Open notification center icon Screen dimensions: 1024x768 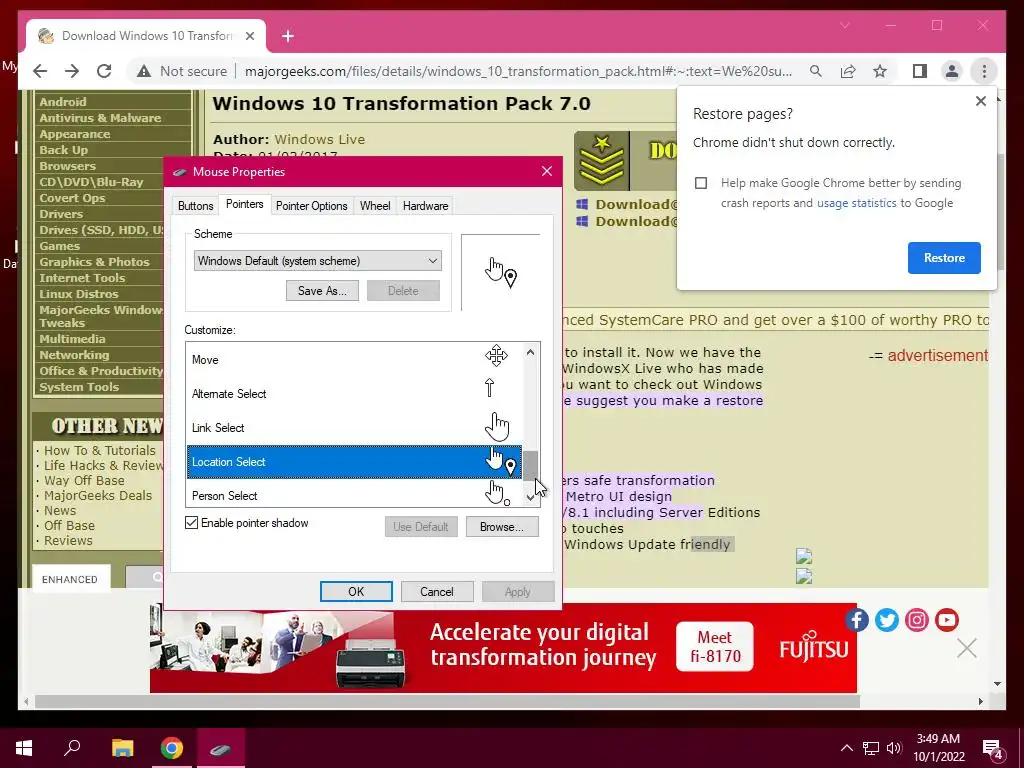993,749
